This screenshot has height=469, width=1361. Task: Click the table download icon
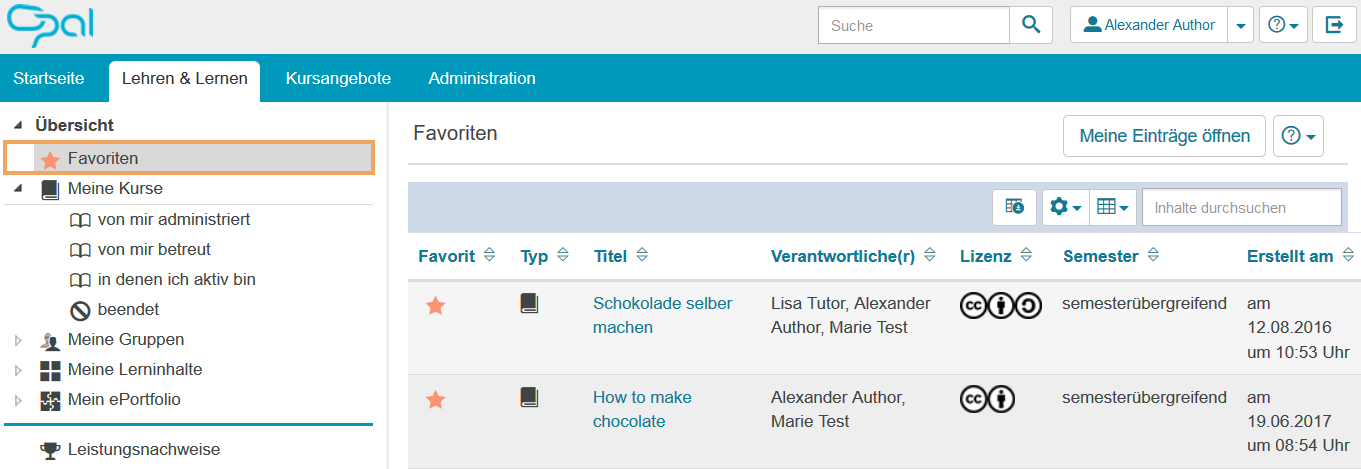tap(1015, 207)
